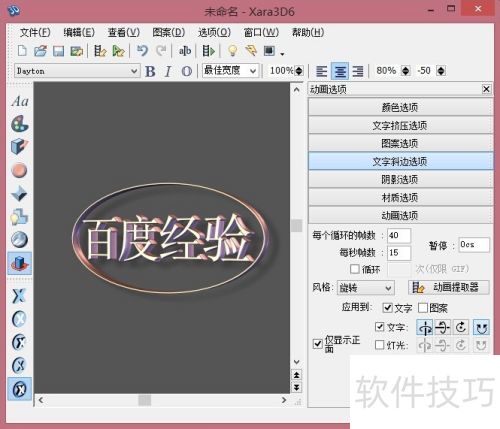
Task: Open the 查看(V) menu
Action: (x=124, y=33)
